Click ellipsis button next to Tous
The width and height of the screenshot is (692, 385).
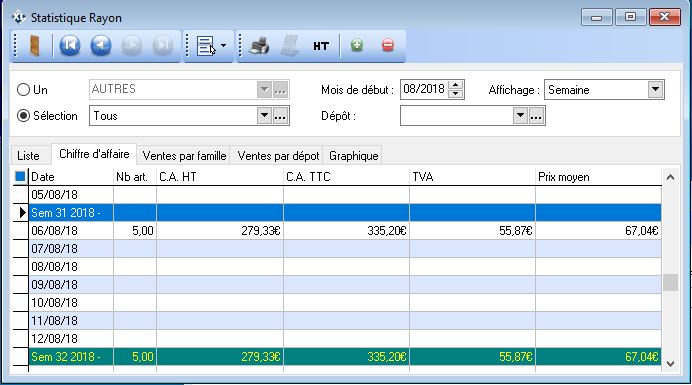[280, 116]
